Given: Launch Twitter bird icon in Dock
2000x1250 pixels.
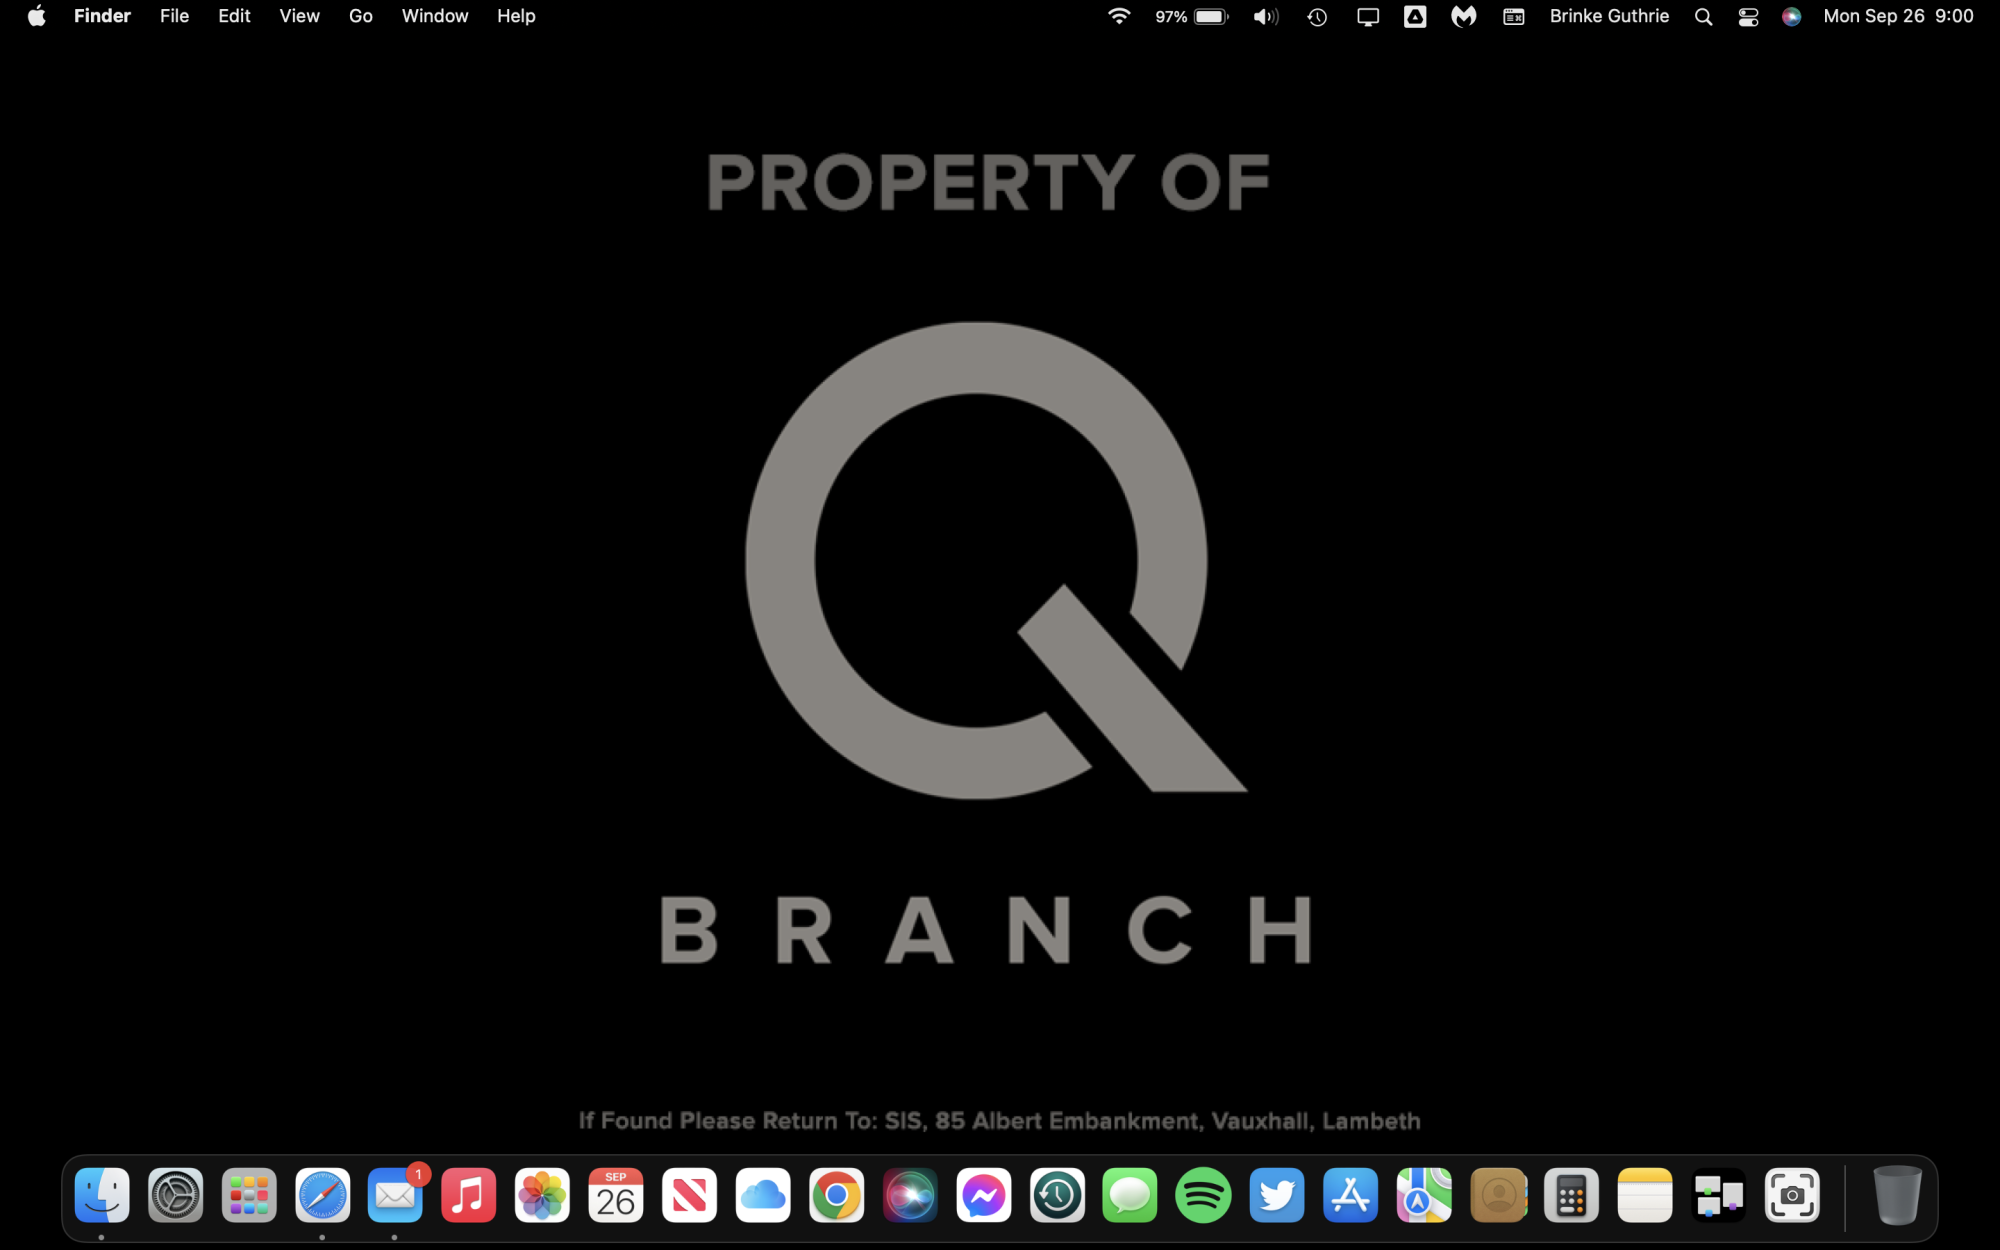Looking at the screenshot, I should (x=1277, y=1195).
